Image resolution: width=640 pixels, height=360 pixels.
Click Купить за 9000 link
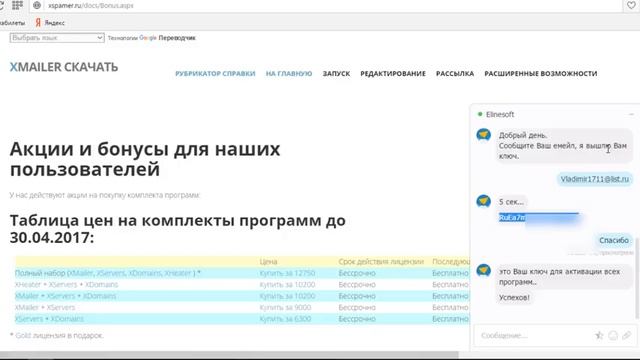[x=285, y=307]
